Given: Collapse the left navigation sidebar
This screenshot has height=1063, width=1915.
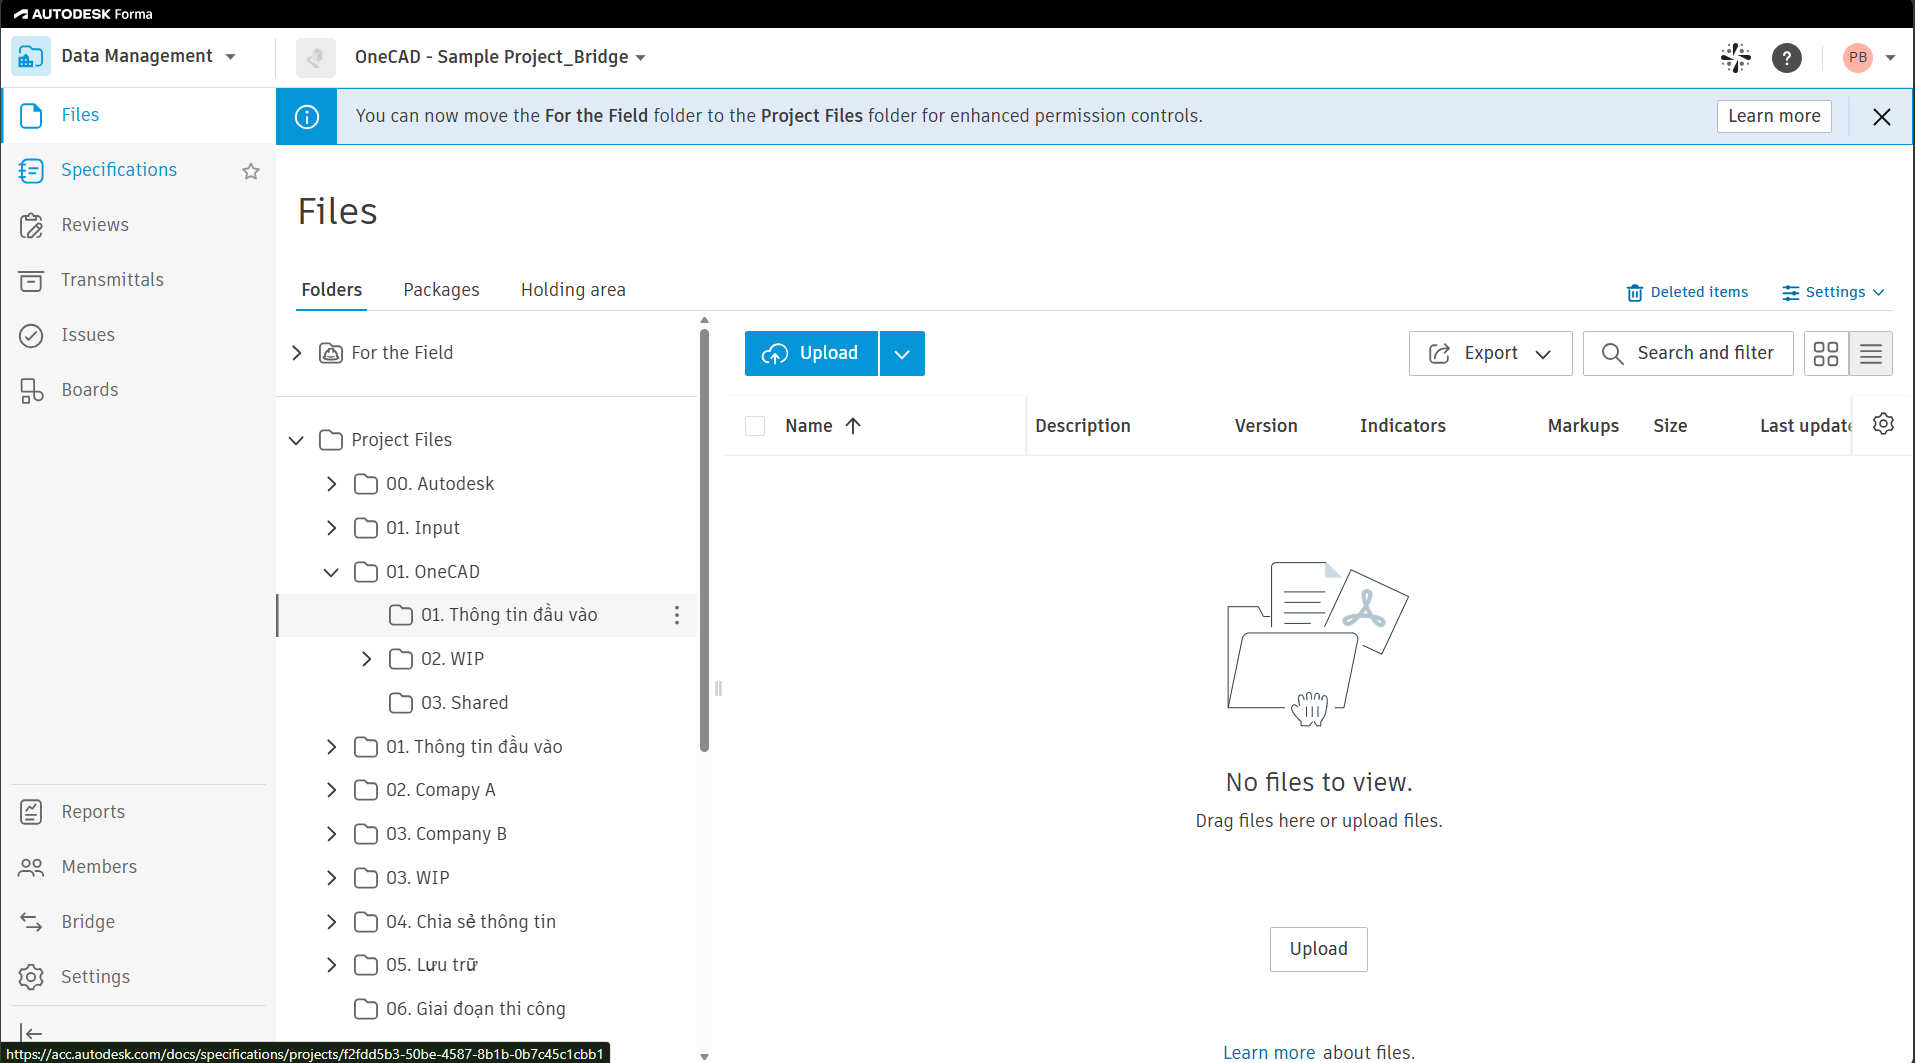Looking at the screenshot, I should click(x=31, y=1032).
